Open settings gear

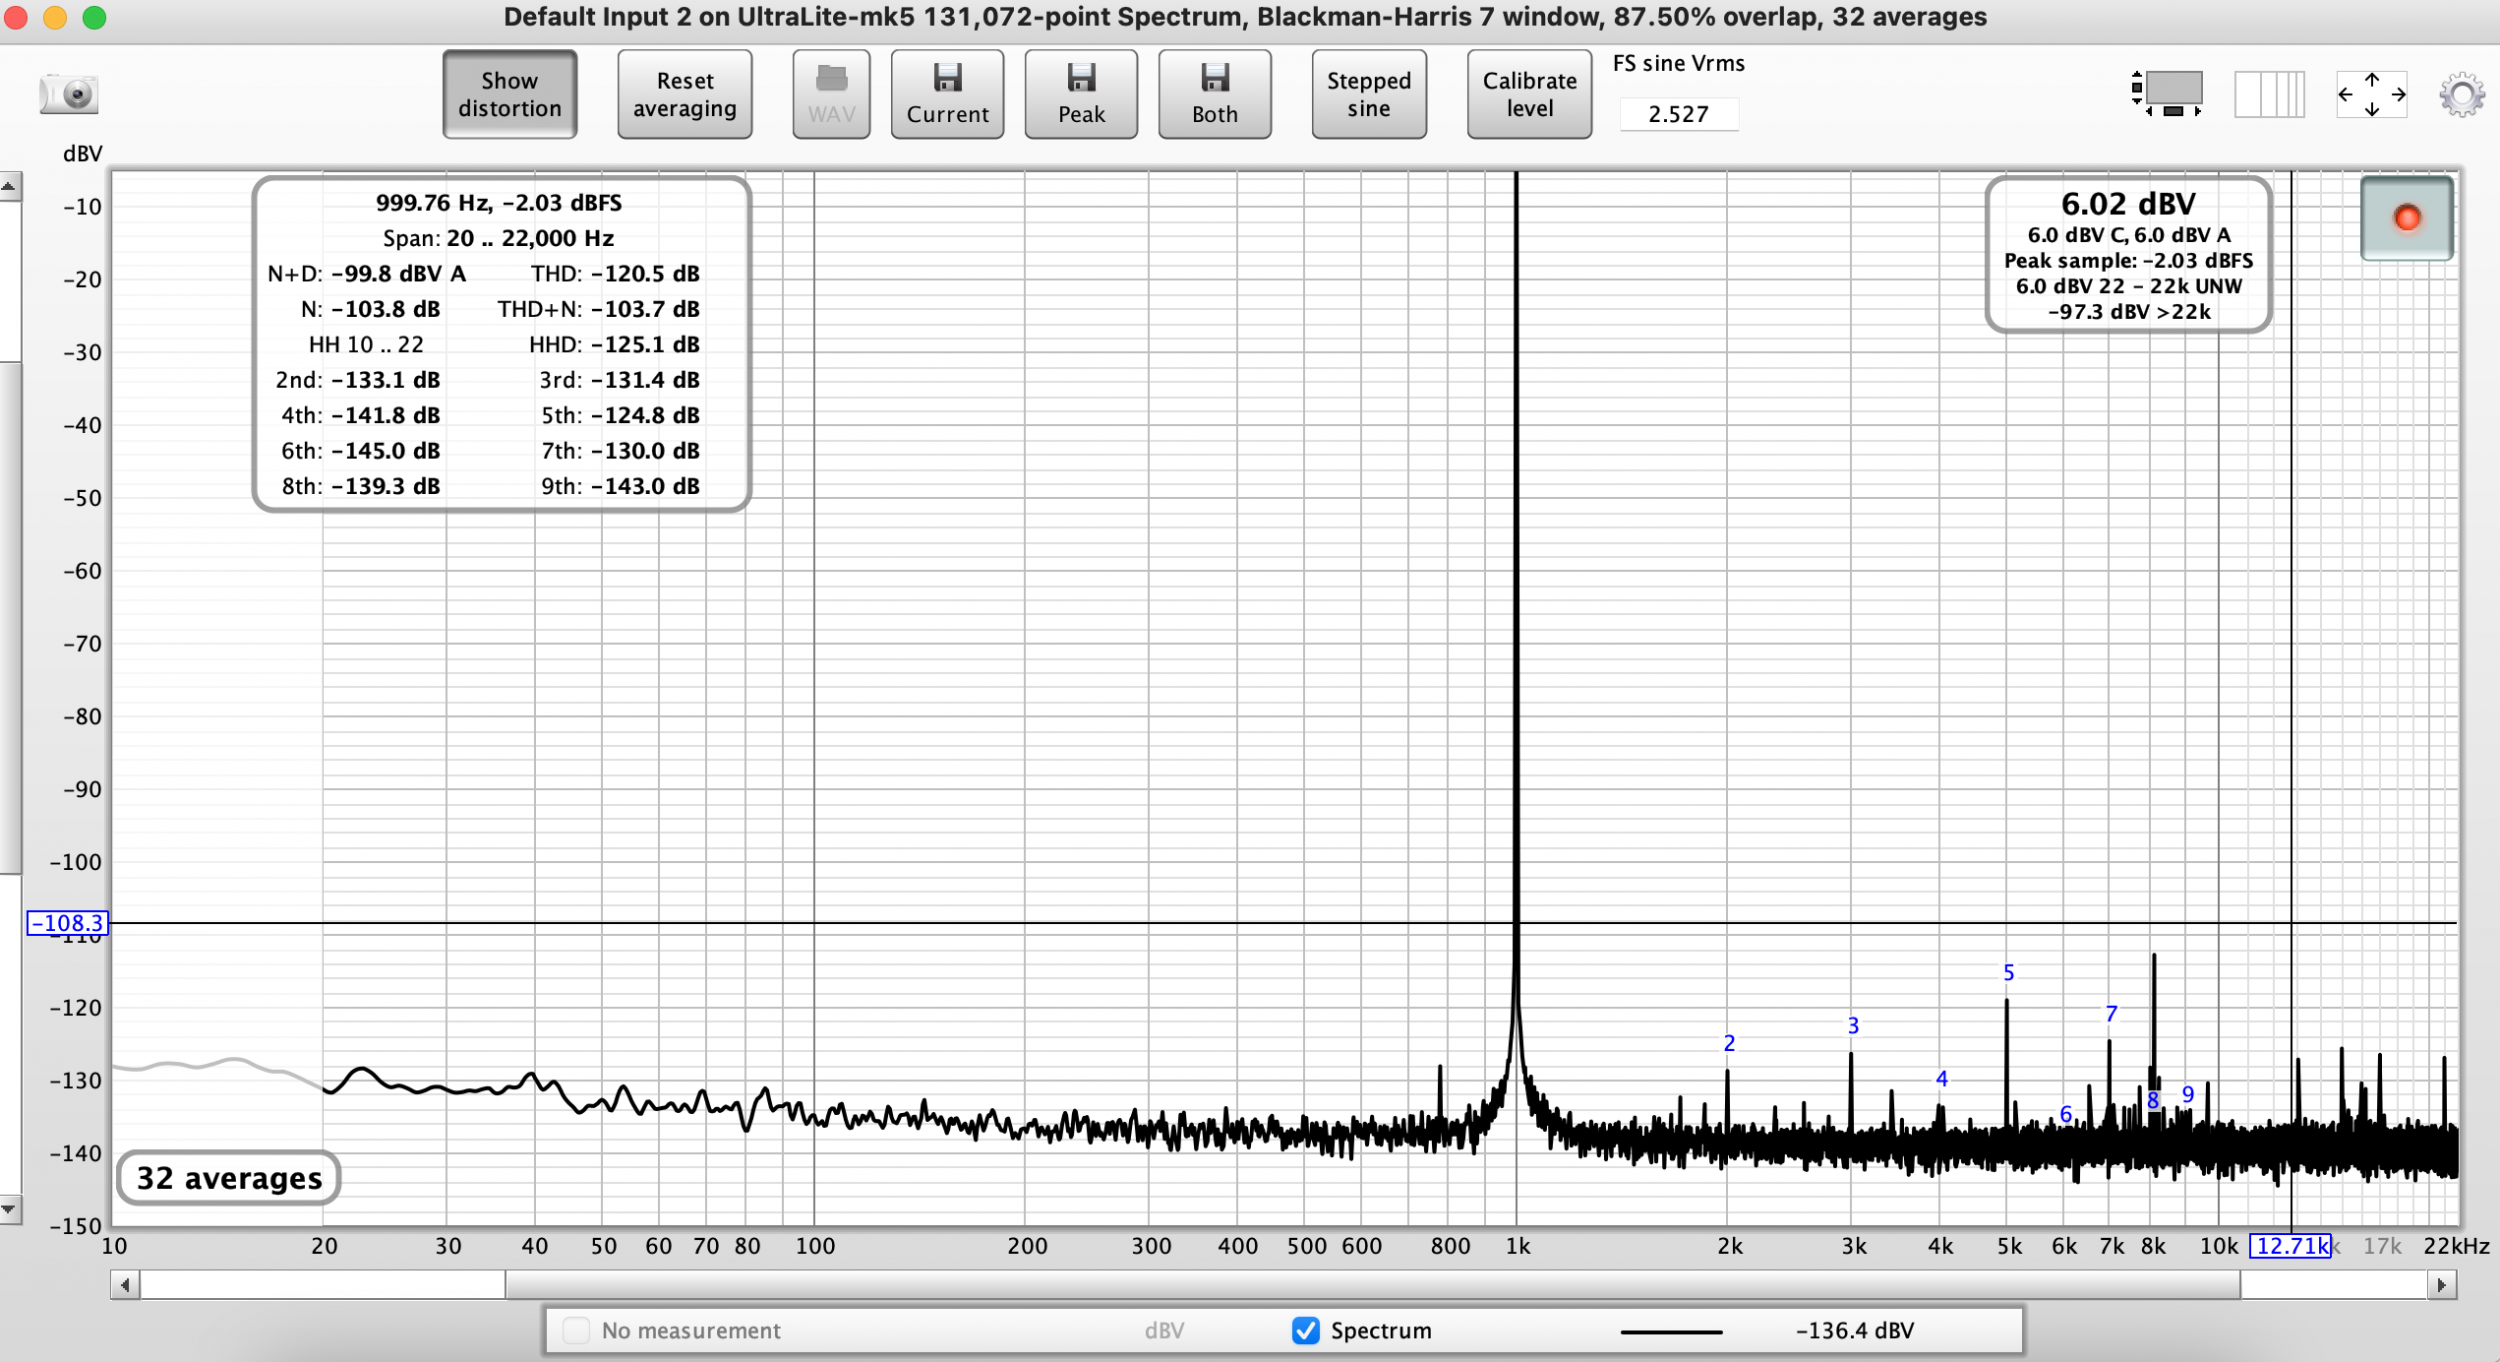click(2462, 95)
